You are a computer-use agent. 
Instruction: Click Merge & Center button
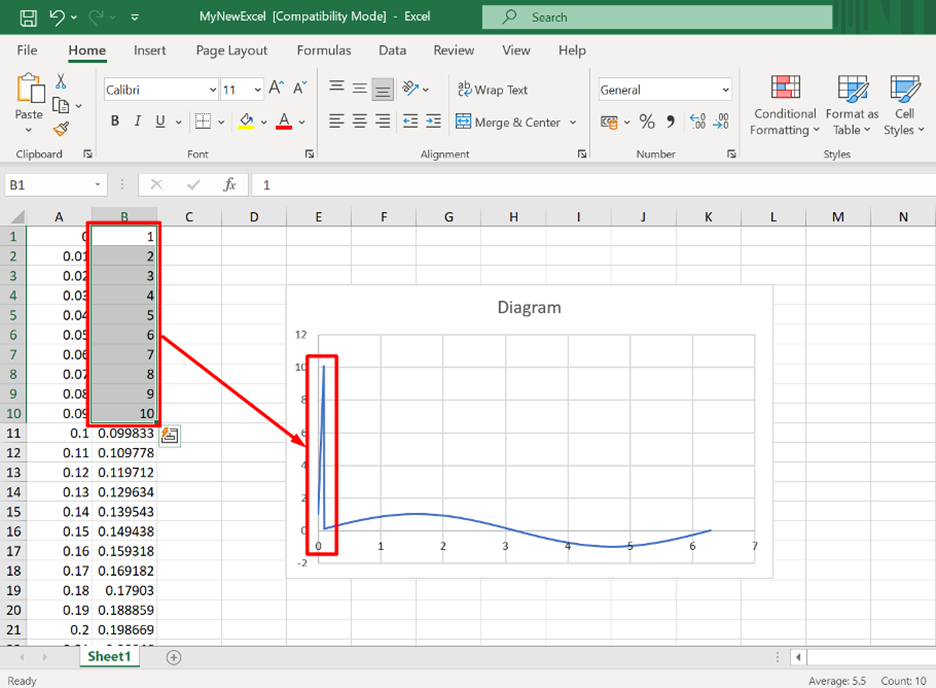point(508,122)
